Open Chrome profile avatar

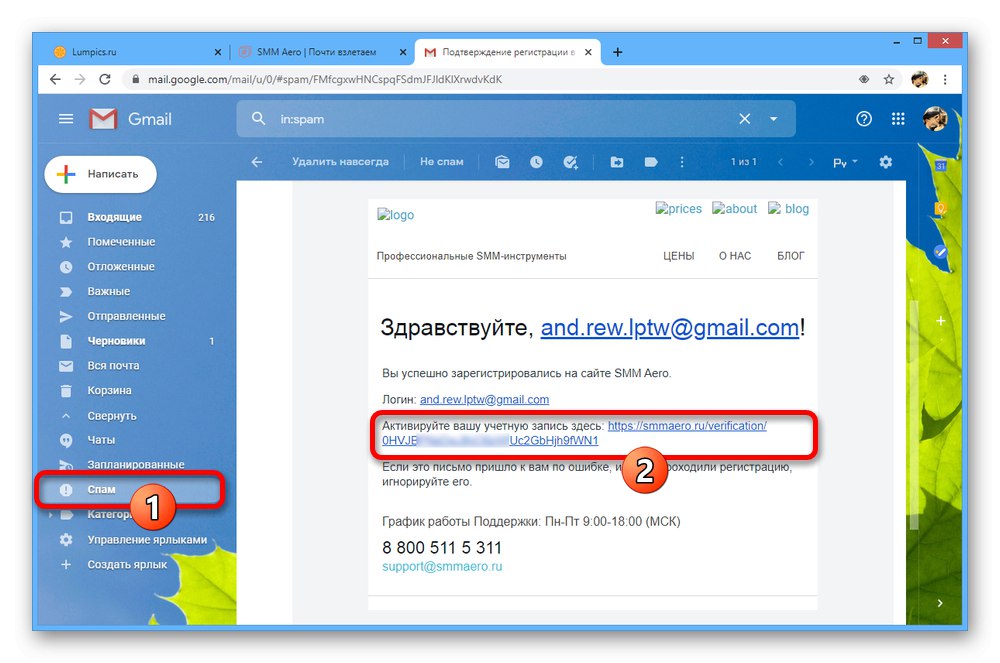click(x=919, y=79)
